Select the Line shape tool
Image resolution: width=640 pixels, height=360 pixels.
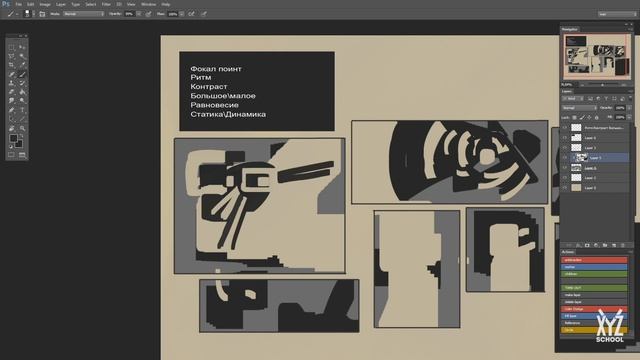22,119
